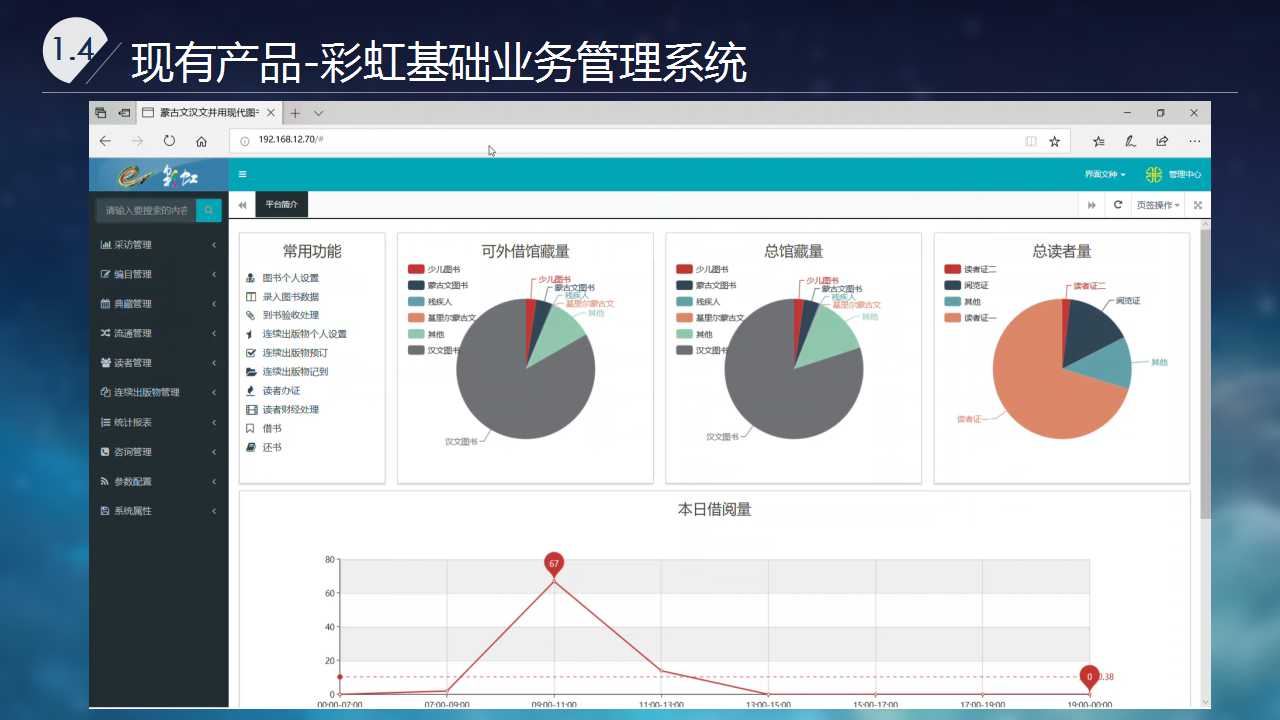Select the 平台简介 tab
Viewport: 1280px width, 720px height.
click(x=281, y=204)
